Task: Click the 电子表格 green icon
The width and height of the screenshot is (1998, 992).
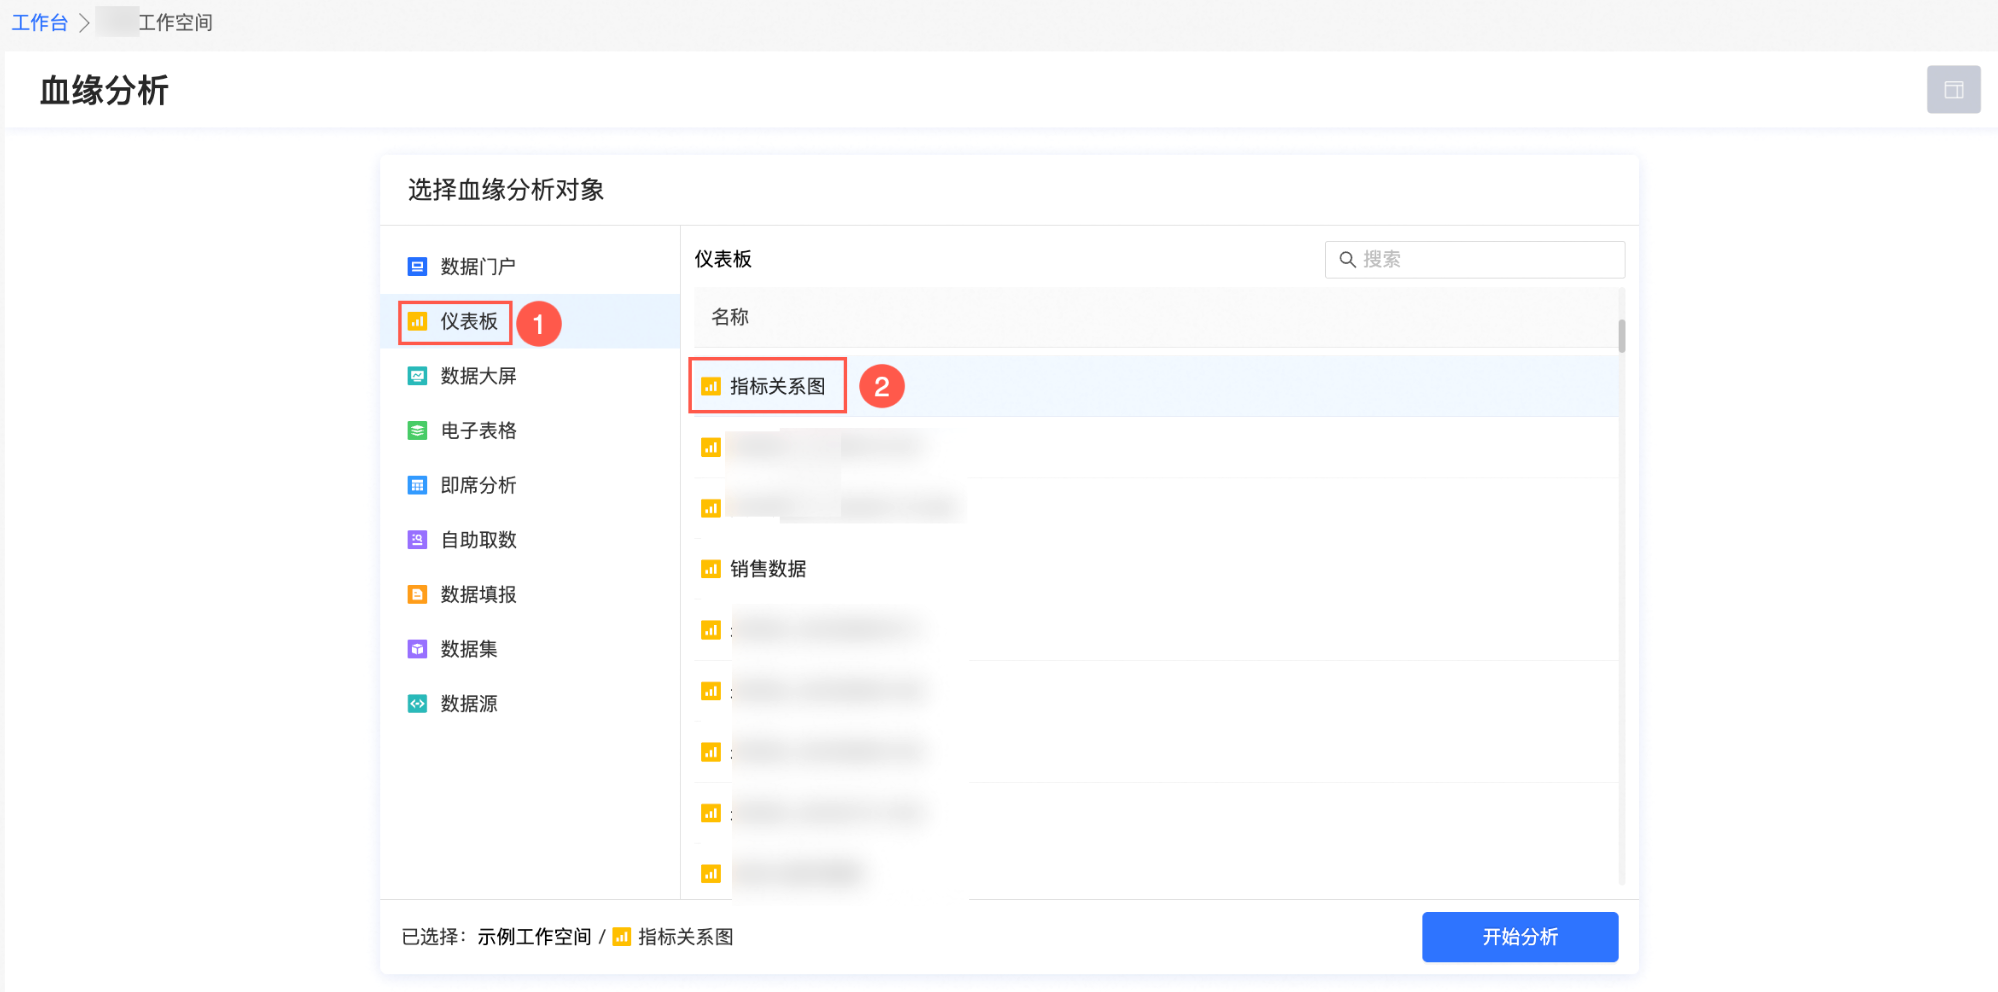Action: [x=417, y=430]
